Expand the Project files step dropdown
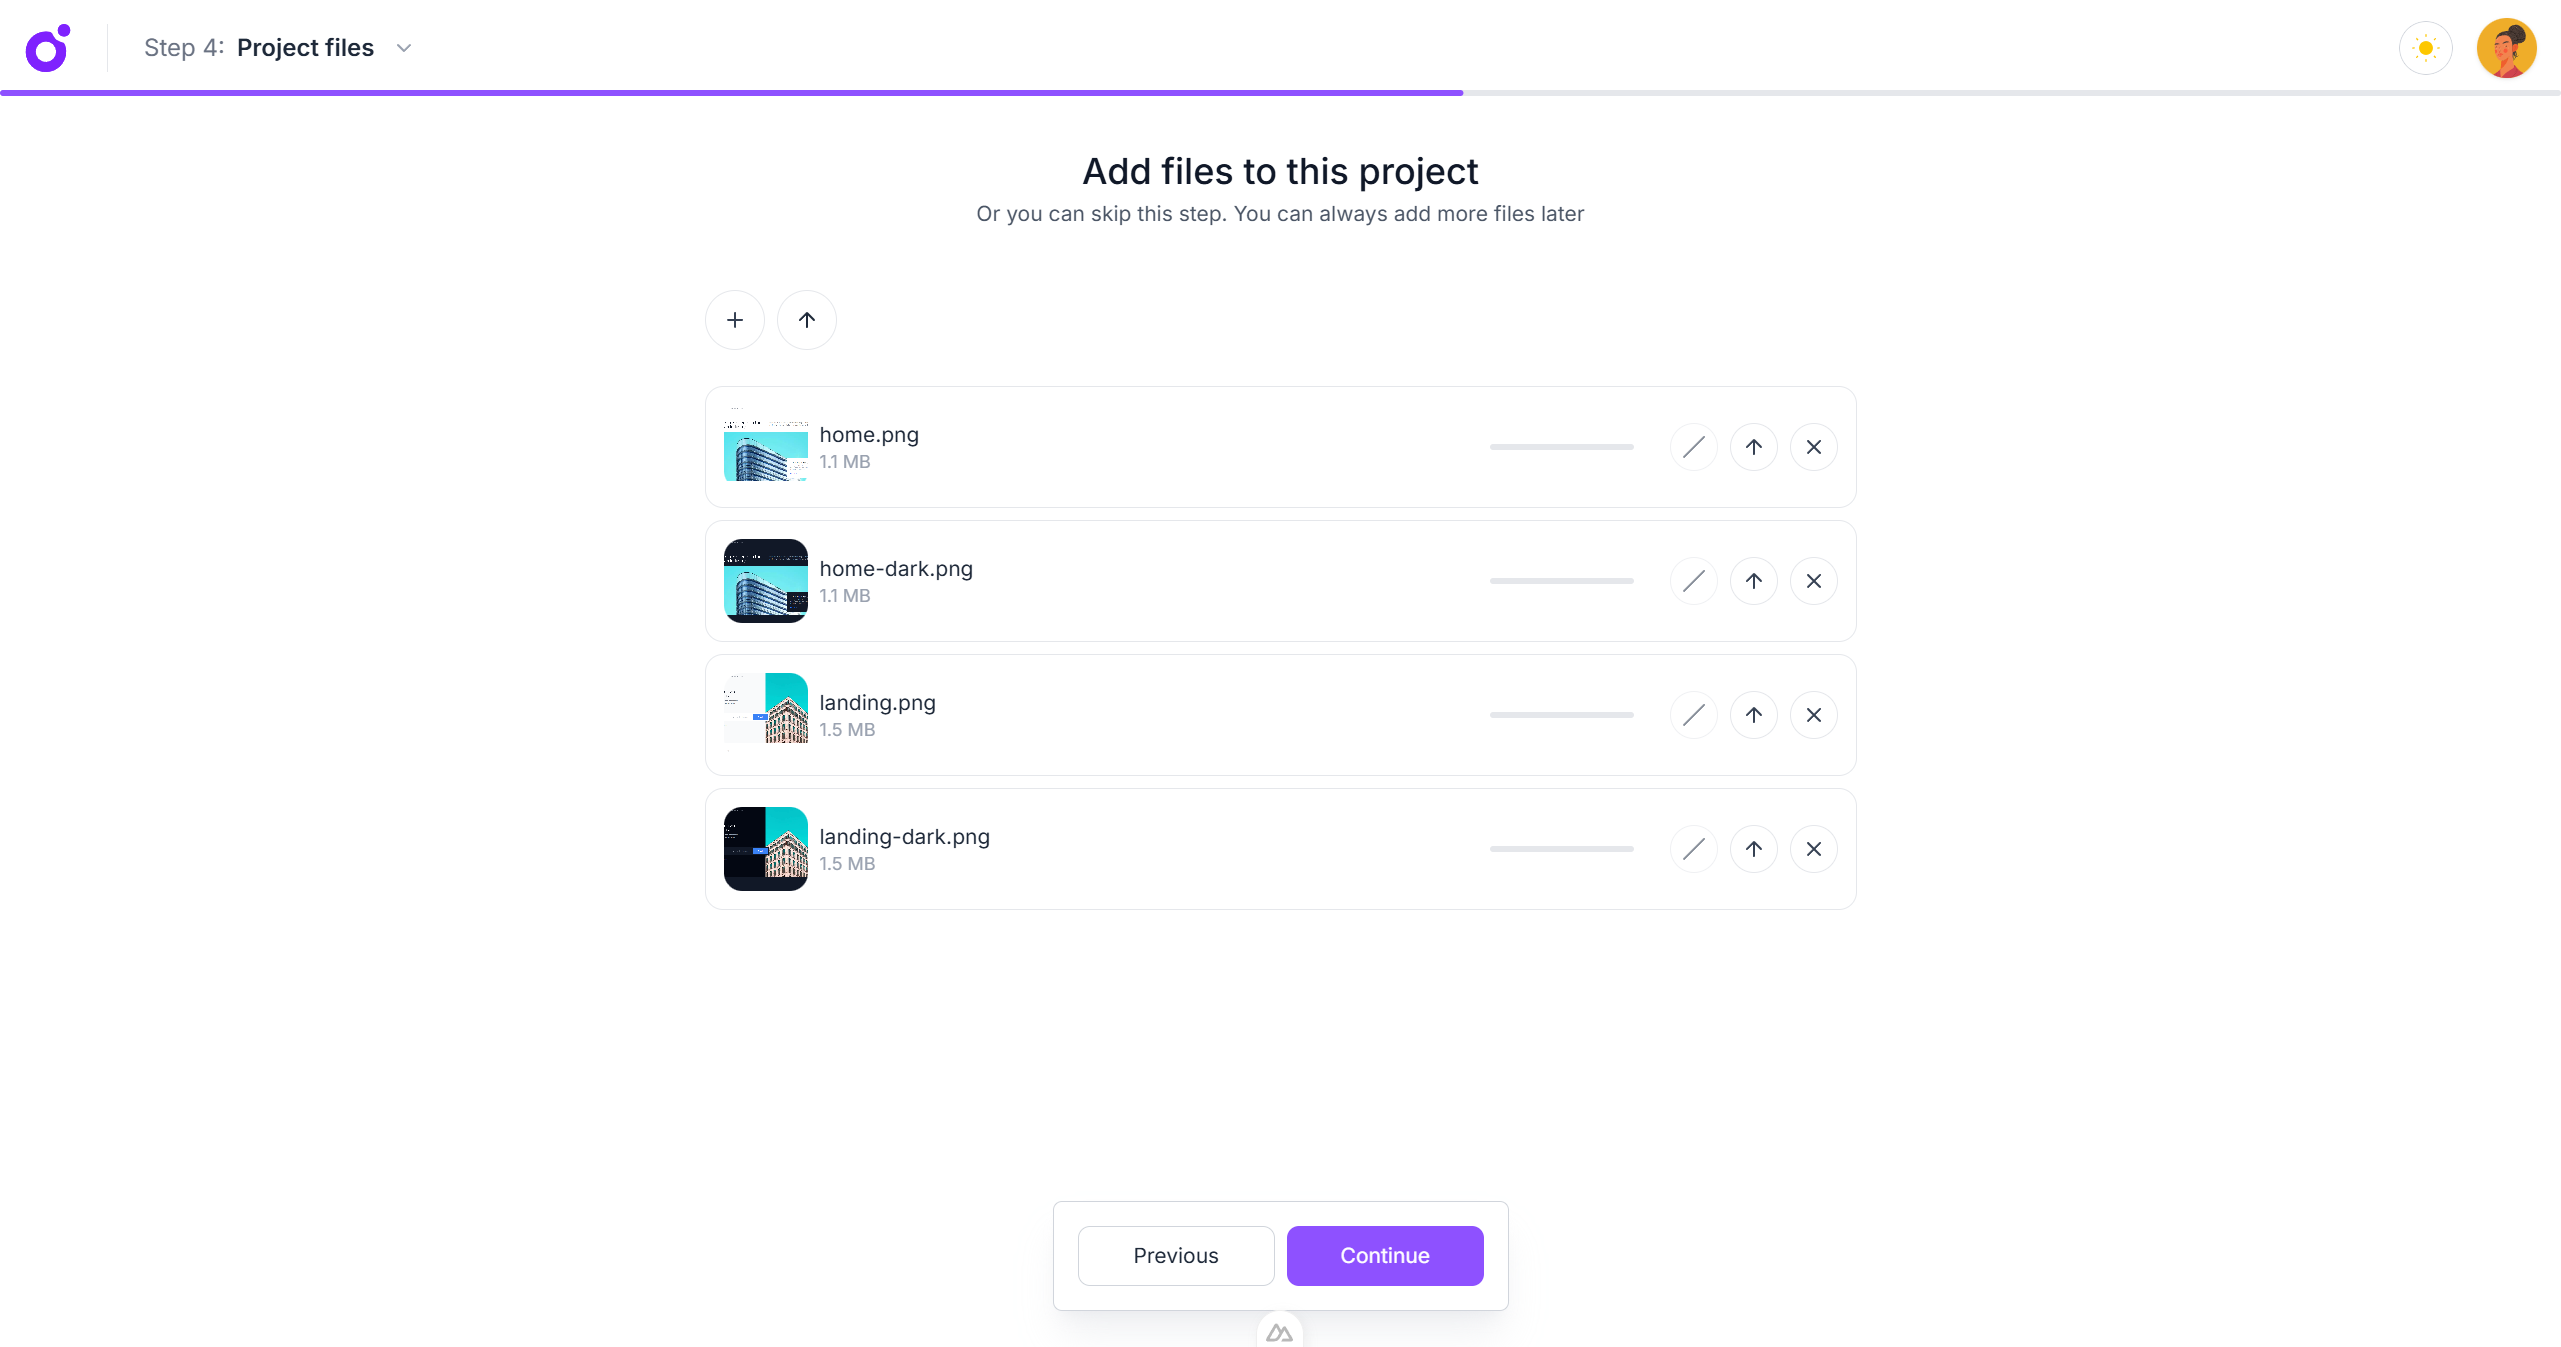Viewport: 2561px width, 1347px height. pyautogui.click(x=403, y=47)
